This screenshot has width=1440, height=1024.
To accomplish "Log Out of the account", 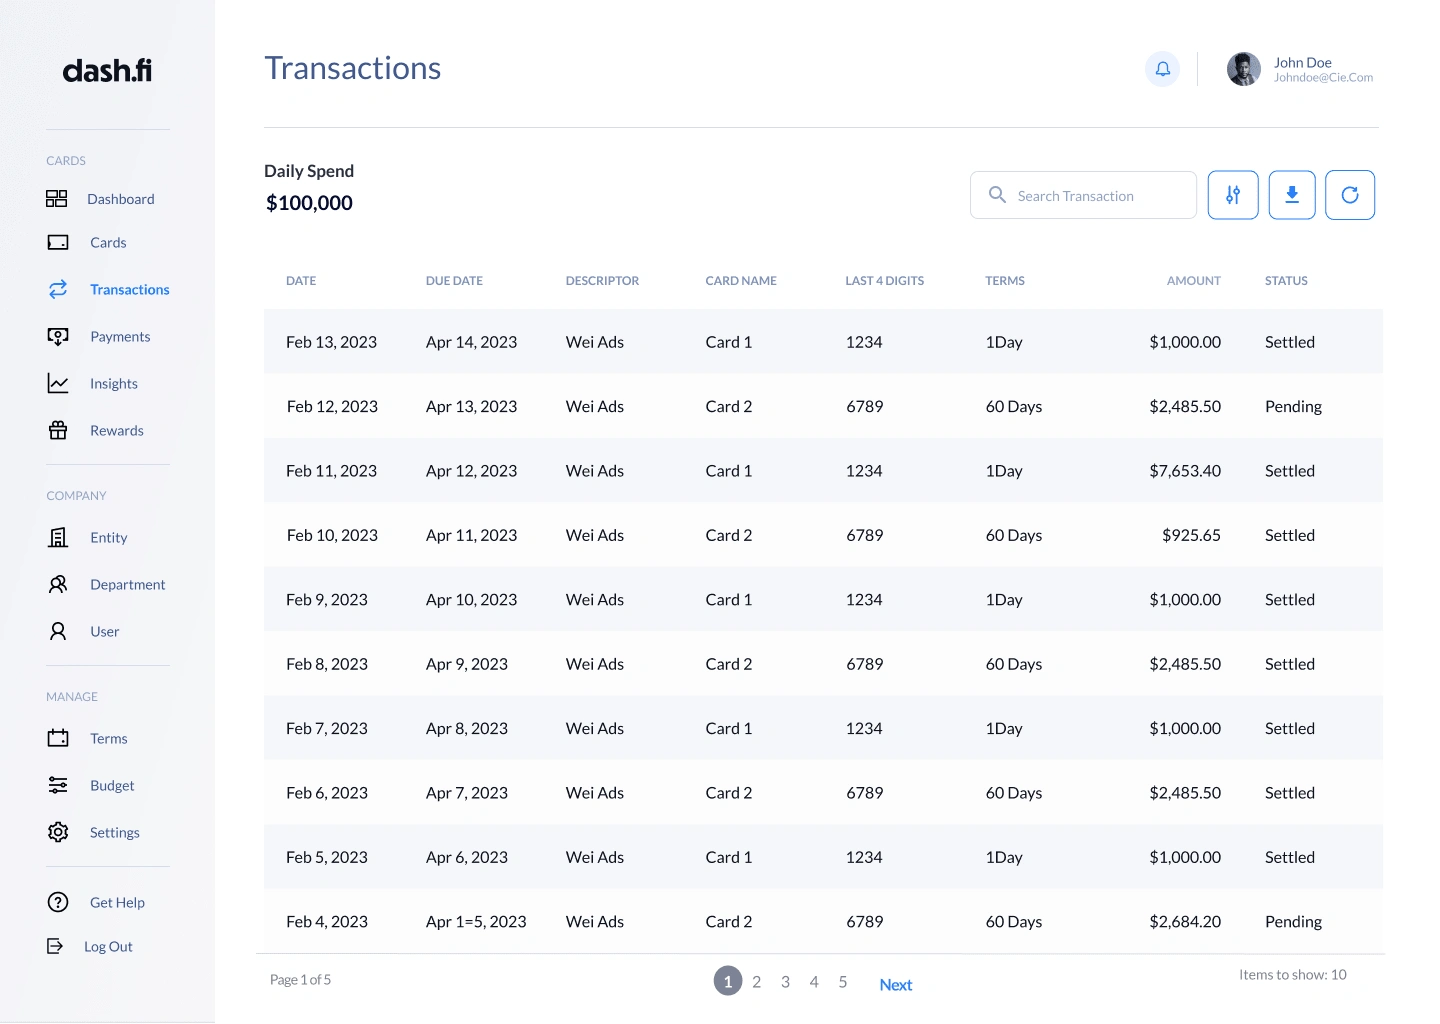I will pos(108,946).
